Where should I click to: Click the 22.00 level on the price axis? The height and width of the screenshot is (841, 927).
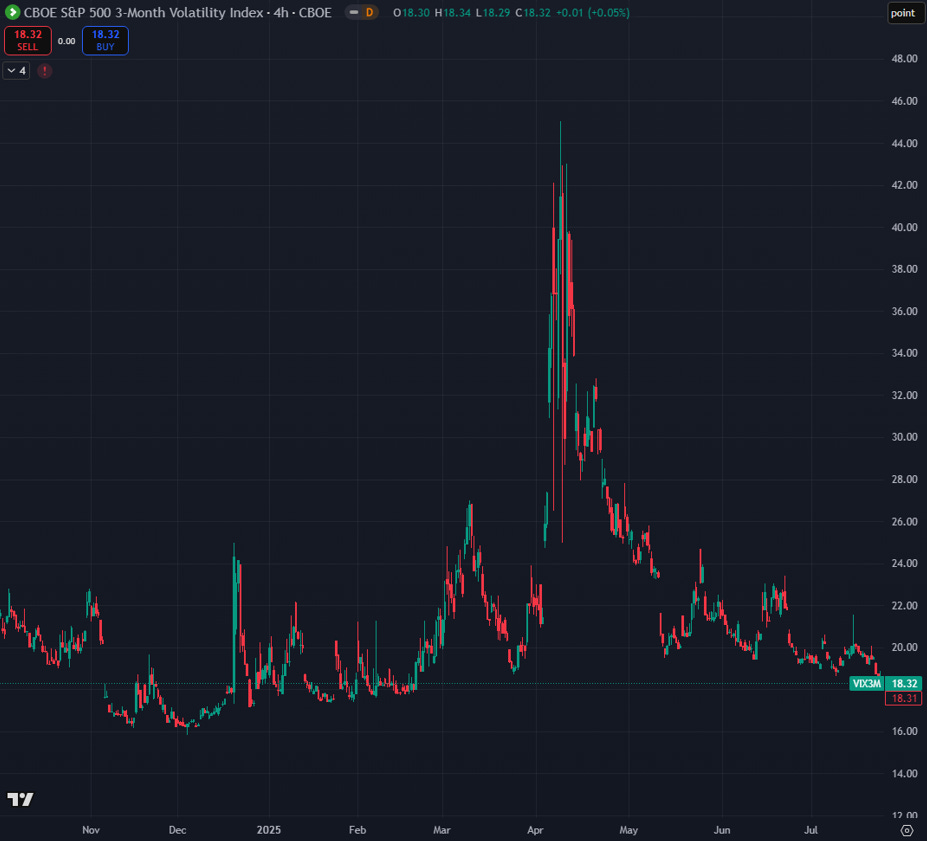pyautogui.click(x=904, y=605)
